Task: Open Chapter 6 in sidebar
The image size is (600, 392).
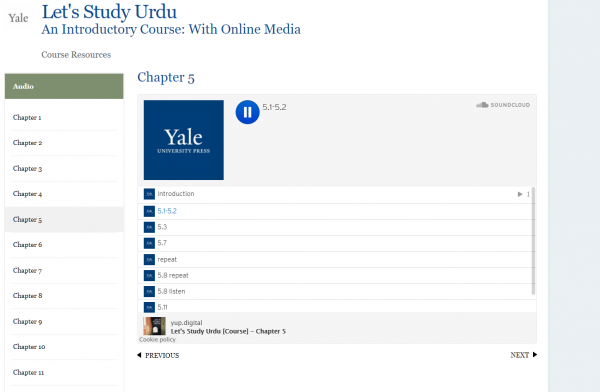Action: pos(28,245)
